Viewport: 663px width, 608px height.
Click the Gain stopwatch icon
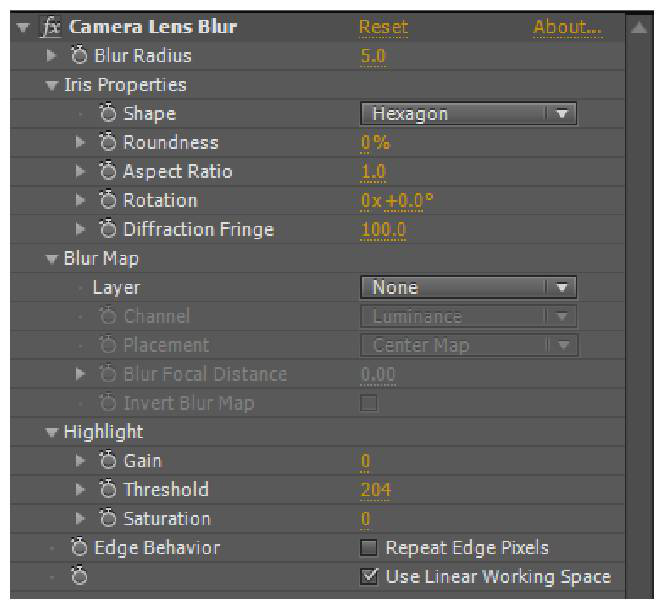[x=108, y=461]
